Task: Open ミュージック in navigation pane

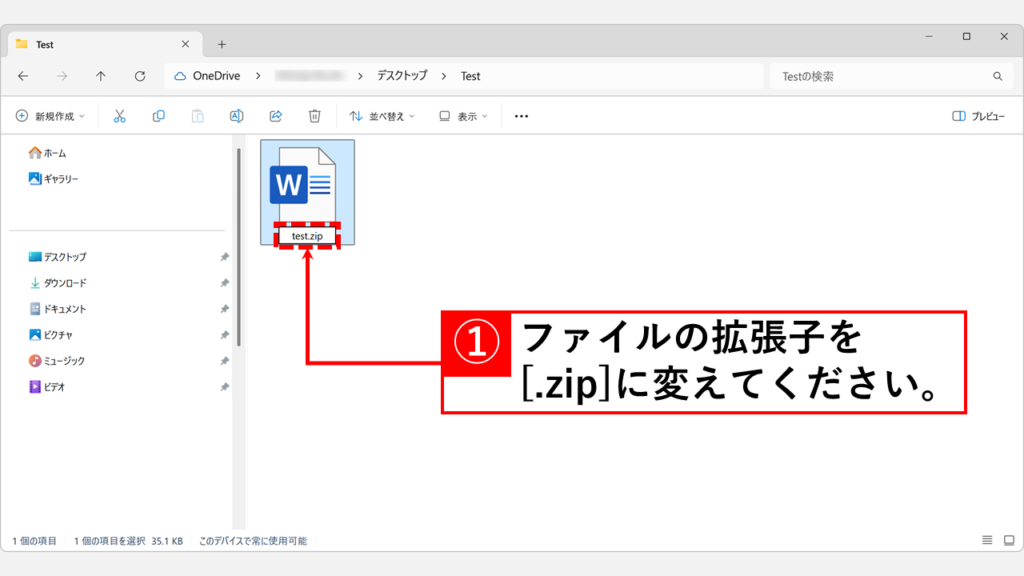Action: point(56,361)
